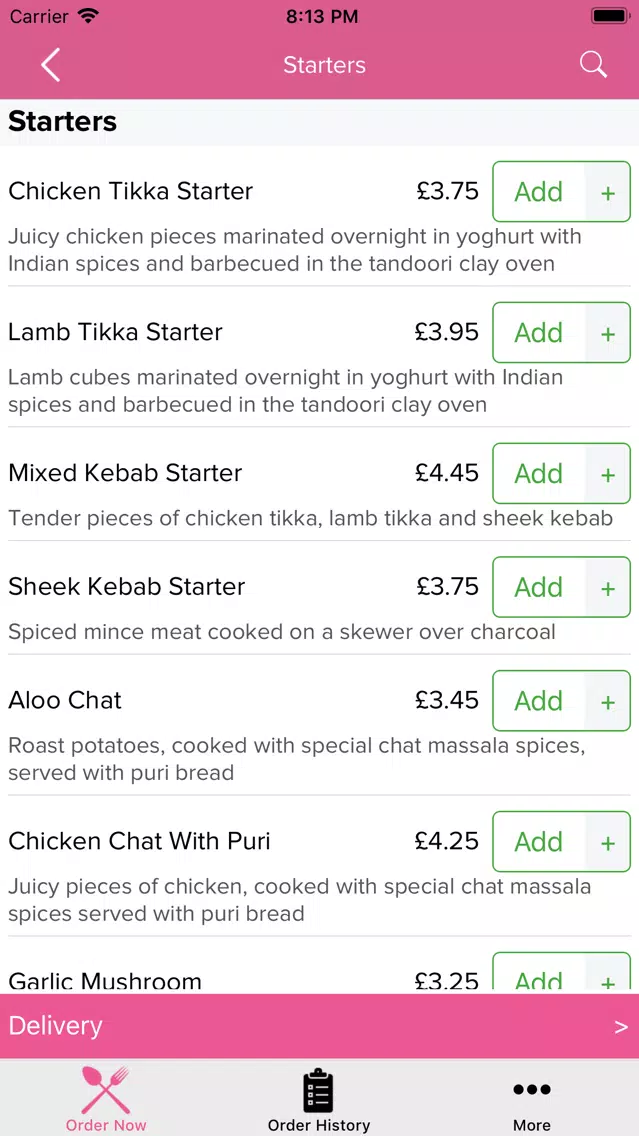The width and height of the screenshot is (639, 1136).
Task: Switch to the Order History tab
Action: click(319, 1100)
